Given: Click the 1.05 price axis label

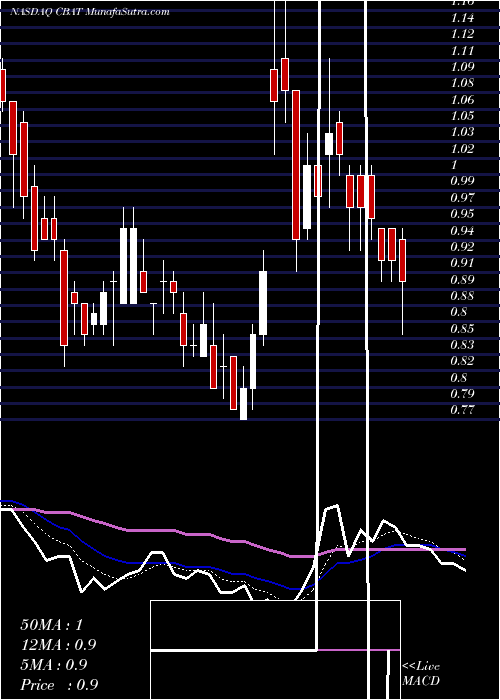Looking at the screenshot, I should click(462, 116).
